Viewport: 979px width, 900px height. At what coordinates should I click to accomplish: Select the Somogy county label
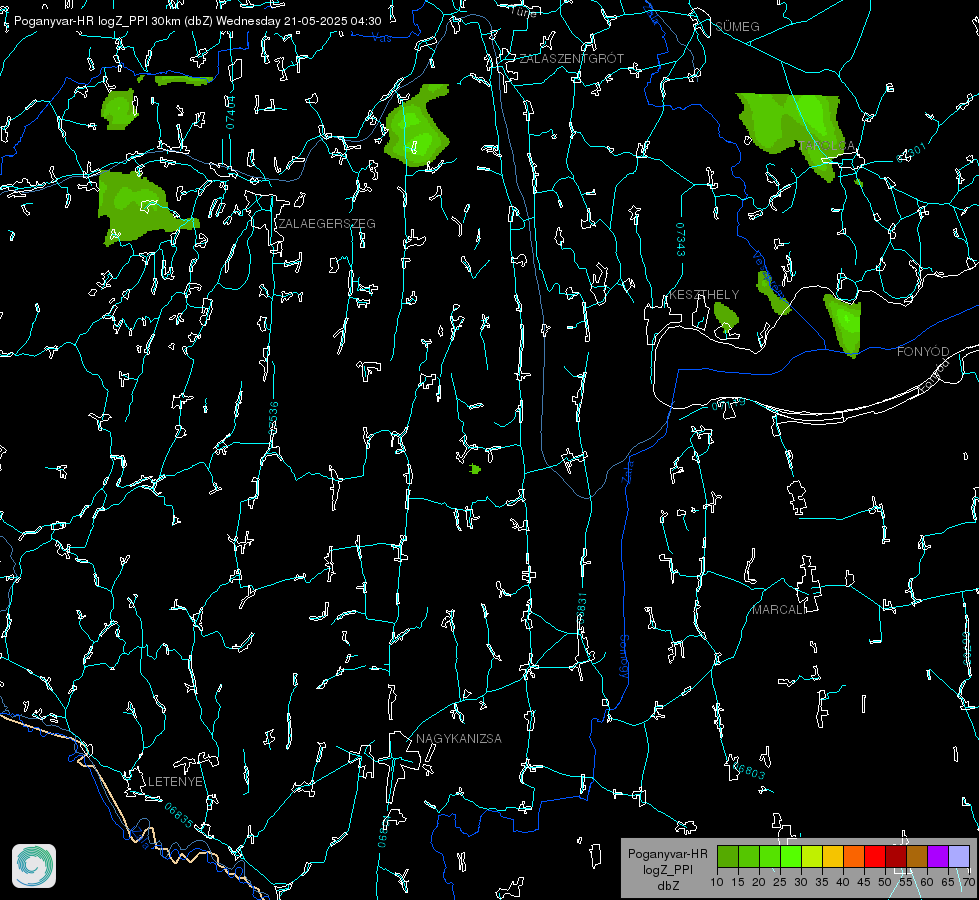(x=624, y=657)
